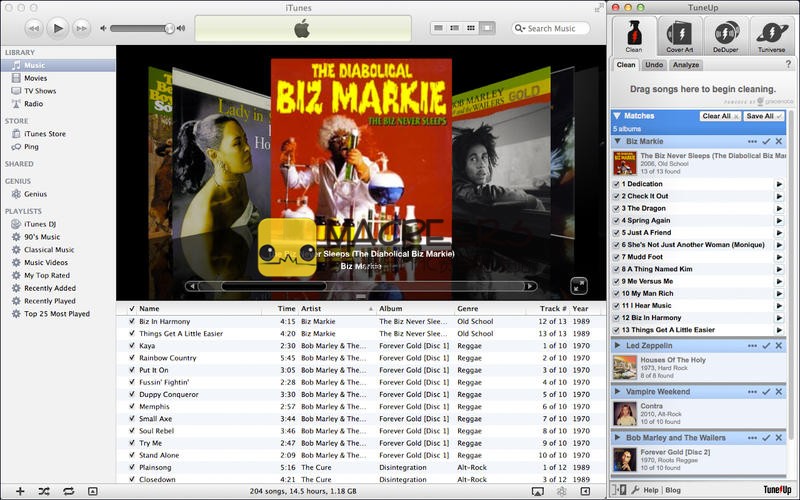Save the Vampire Weekend match with checkmark
This screenshot has height=500, width=800.
766,392
